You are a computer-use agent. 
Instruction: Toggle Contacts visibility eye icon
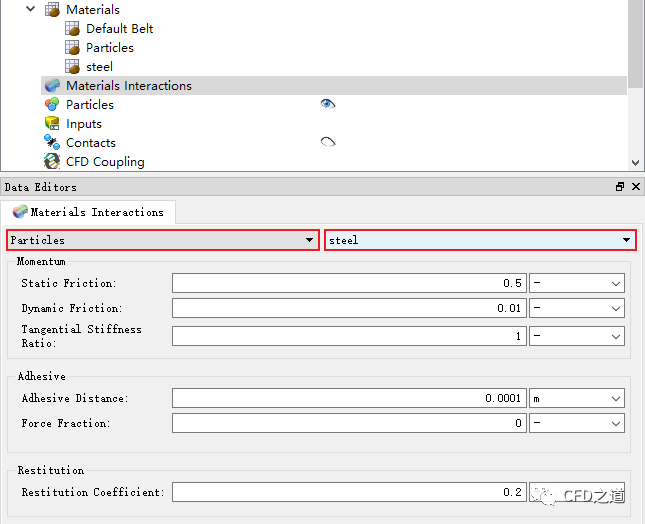(327, 142)
